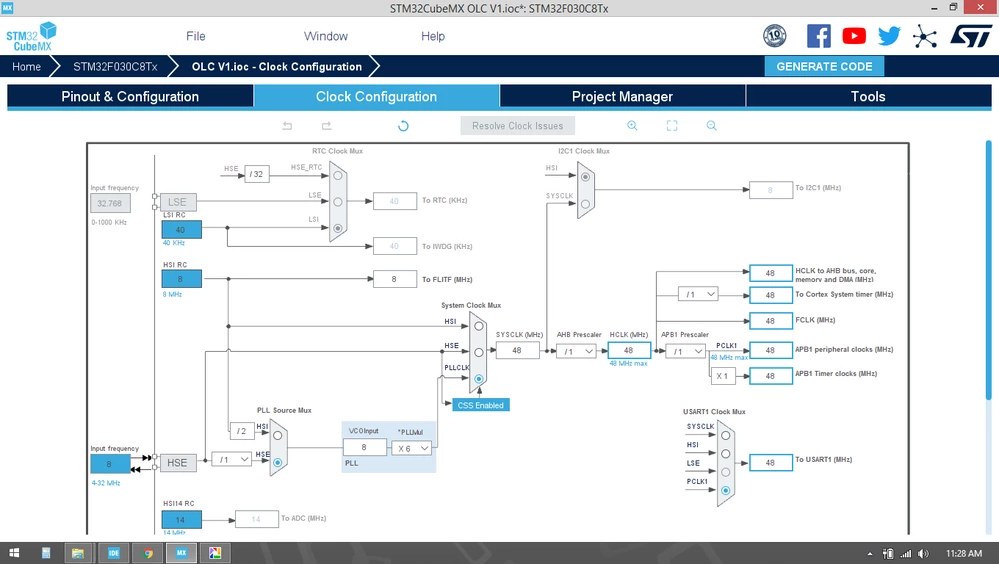This screenshot has width=999, height=564.
Task: Open the HSE /1 prediv dropdown
Action: click(x=231, y=459)
